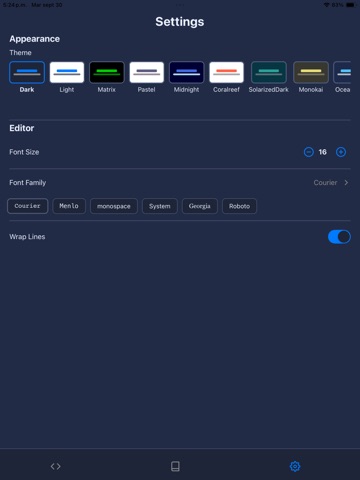
Task: Open the Font Family chevron
Action: 346,183
